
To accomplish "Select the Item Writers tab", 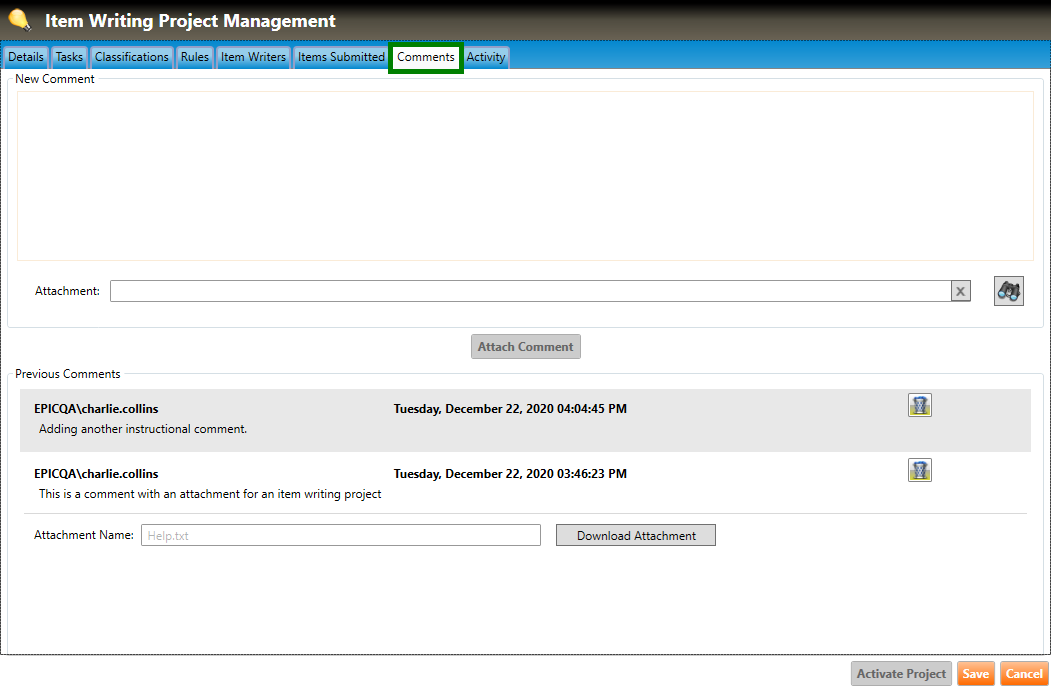I will (253, 57).
